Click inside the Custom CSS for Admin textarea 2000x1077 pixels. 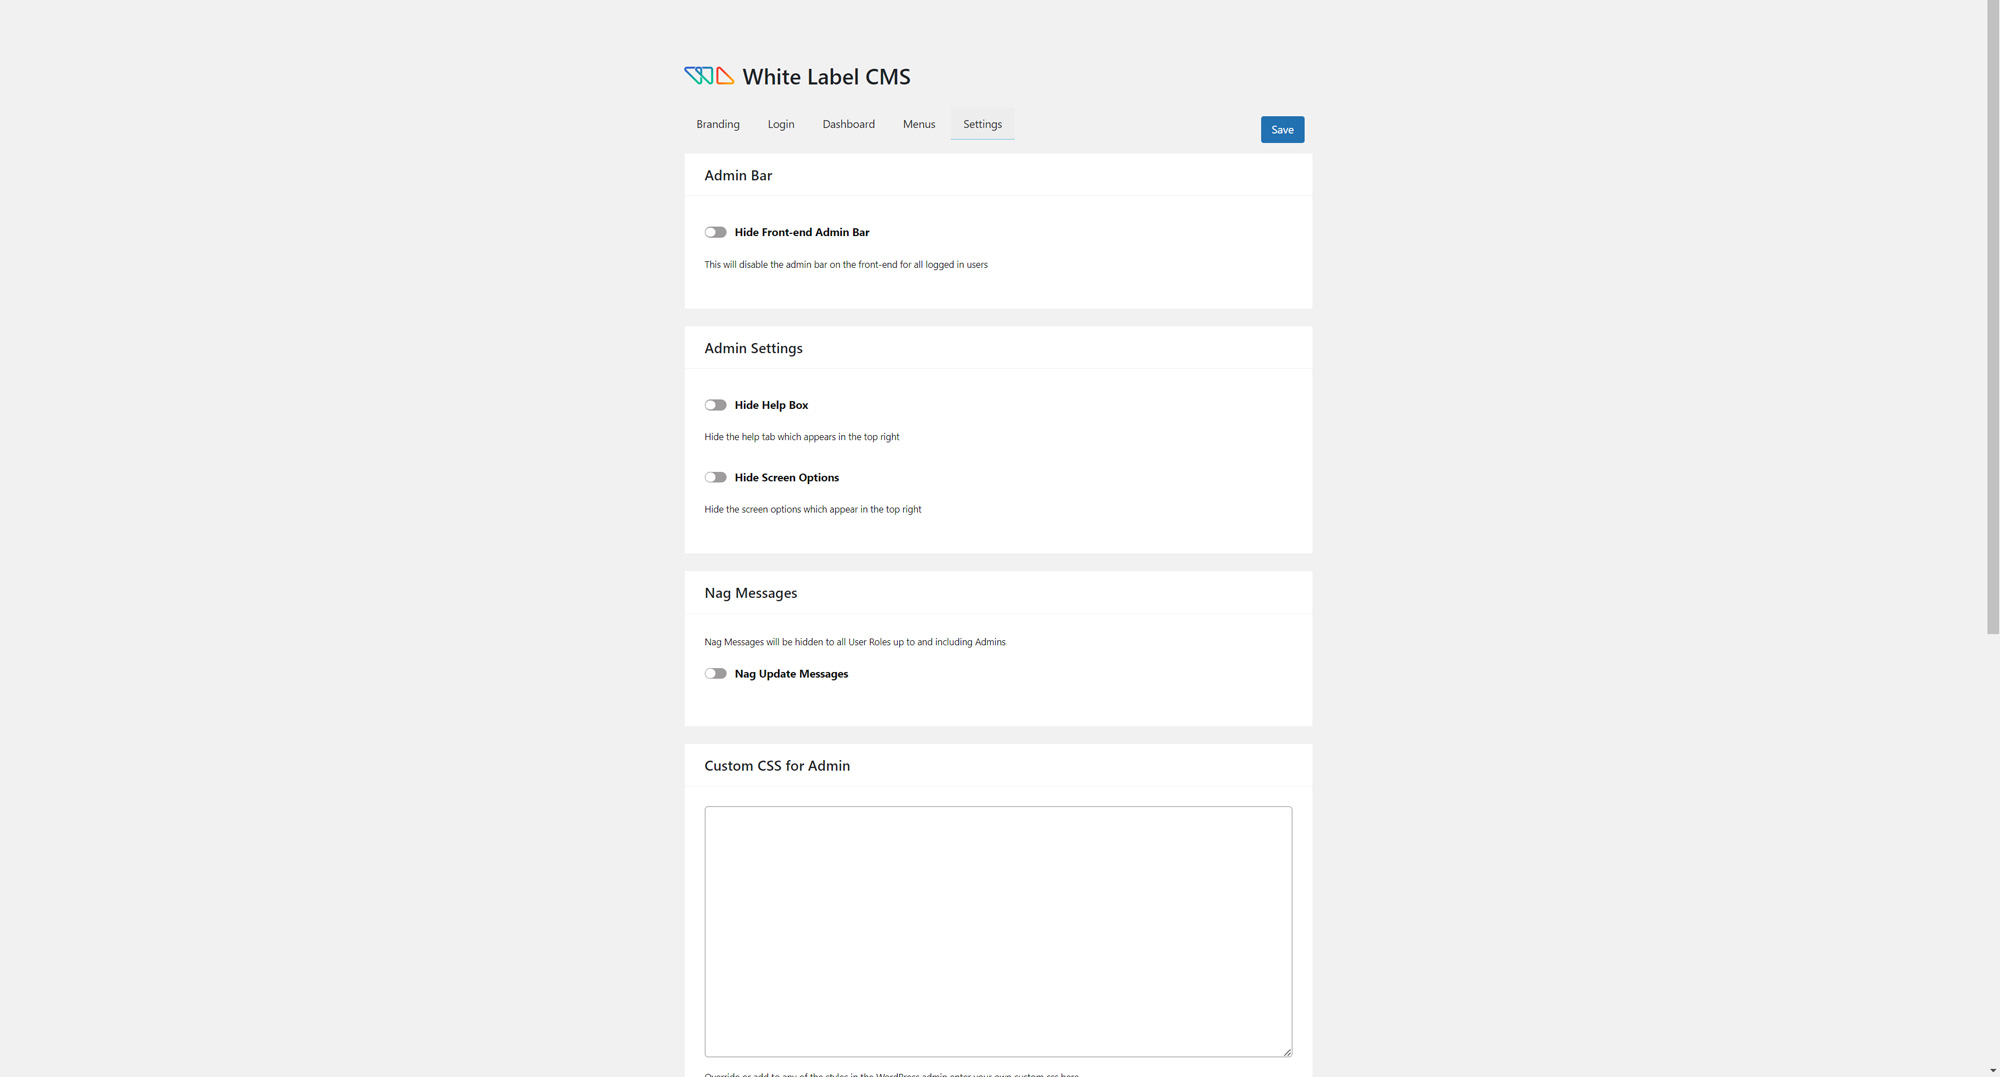(x=998, y=931)
